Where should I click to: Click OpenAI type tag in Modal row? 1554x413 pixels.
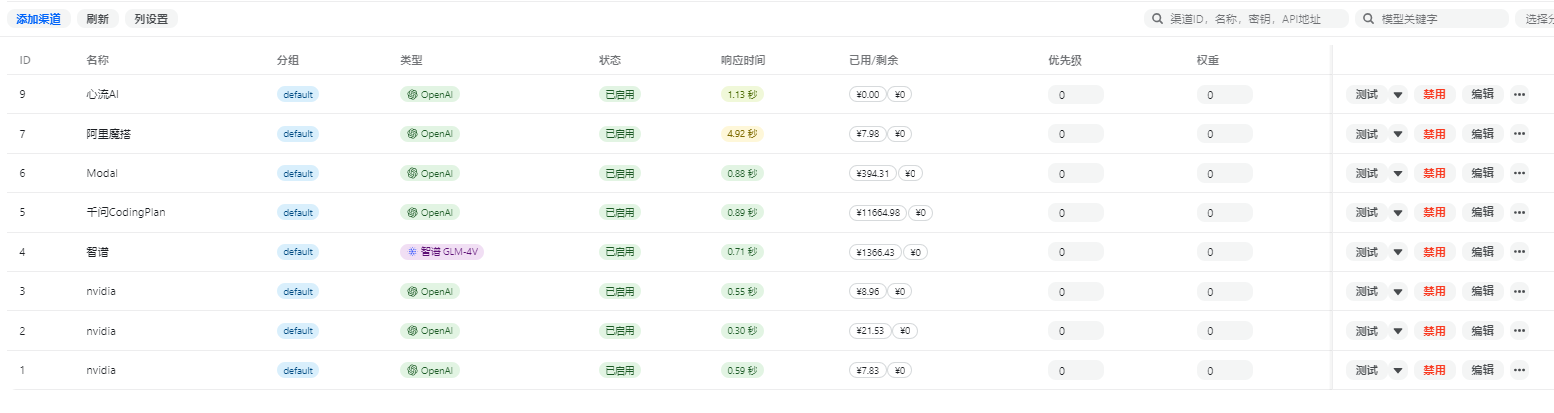pyautogui.click(x=430, y=173)
